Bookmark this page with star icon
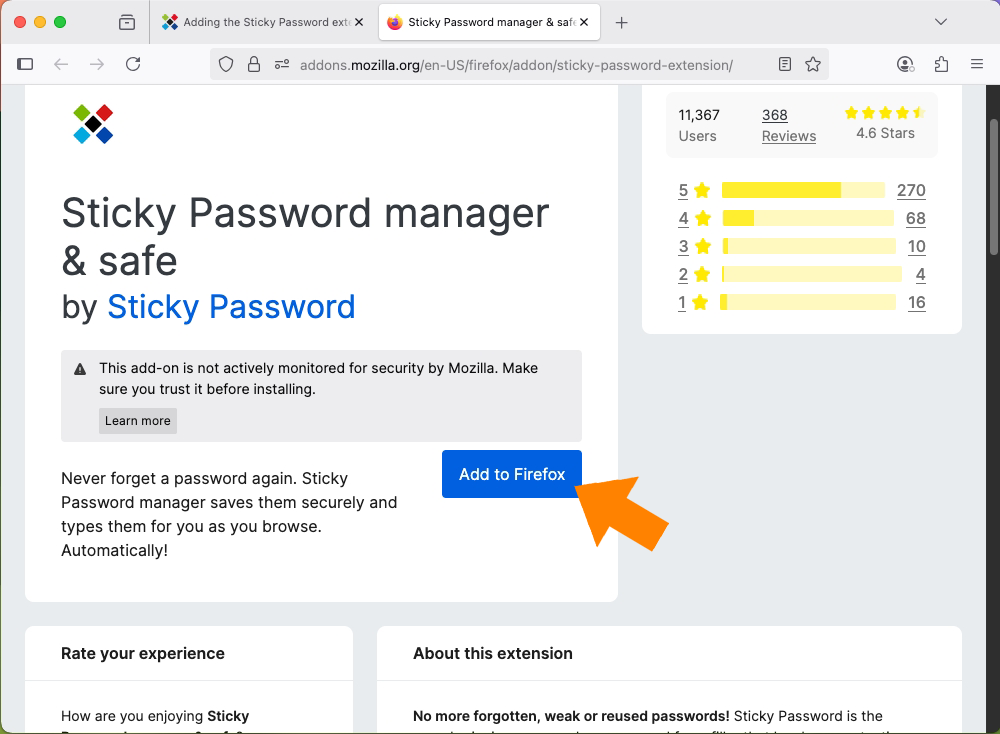Image resolution: width=1000 pixels, height=734 pixels. coord(813,64)
